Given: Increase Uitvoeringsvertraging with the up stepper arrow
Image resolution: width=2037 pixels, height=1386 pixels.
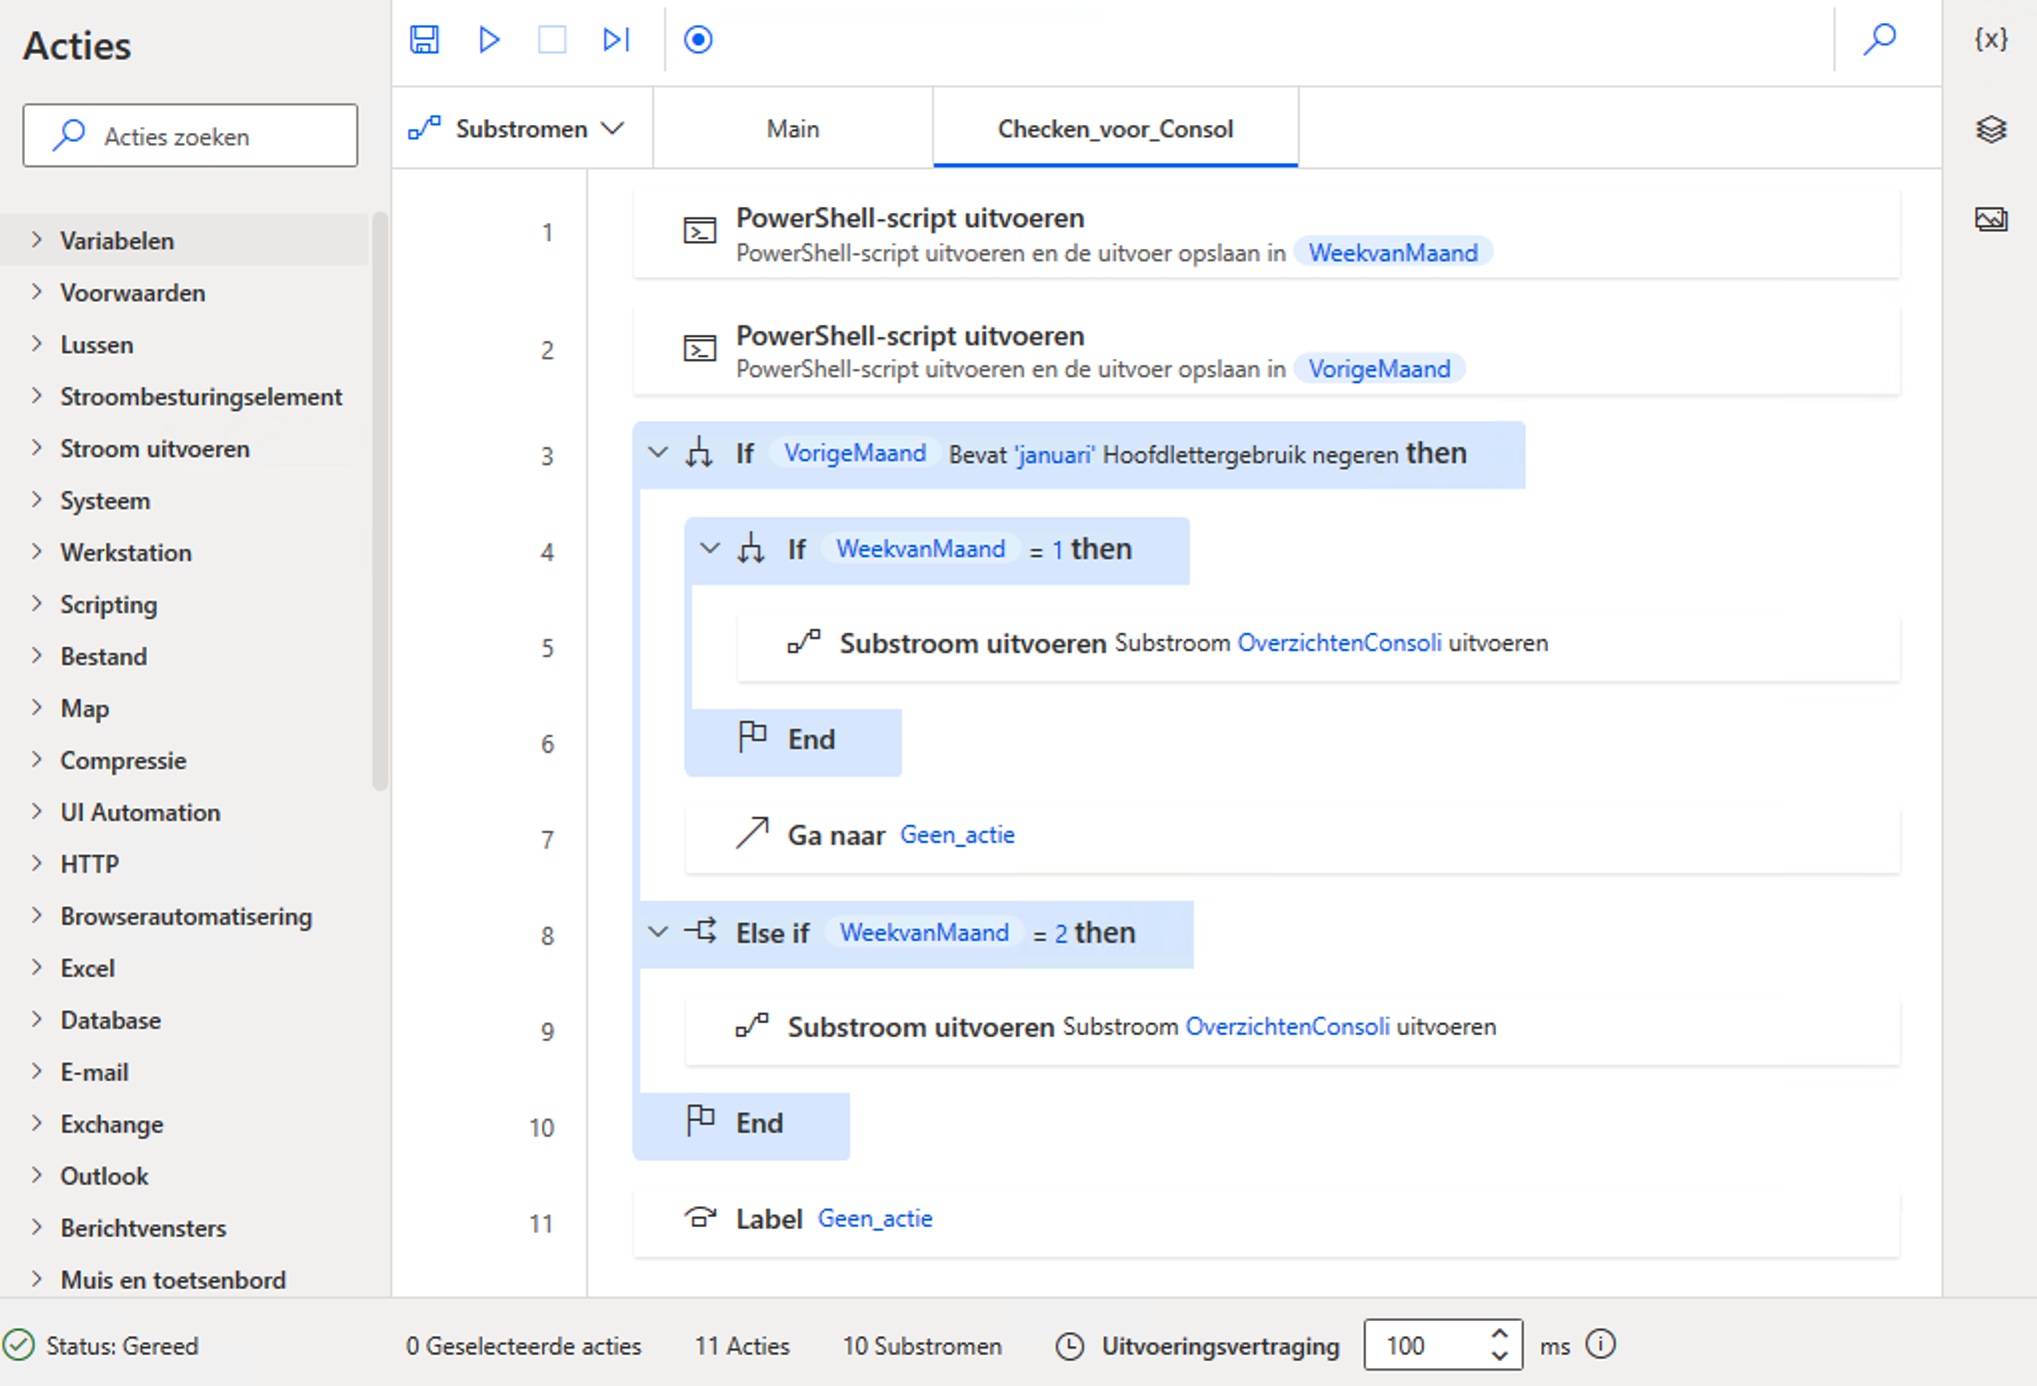Looking at the screenshot, I should coord(1498,1334).
